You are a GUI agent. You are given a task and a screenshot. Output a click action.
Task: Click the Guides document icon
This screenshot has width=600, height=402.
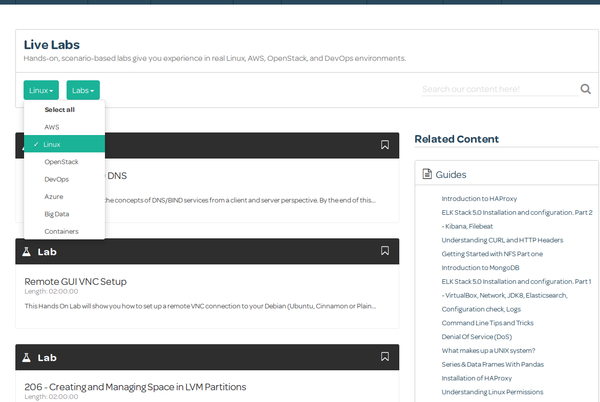pyautogui.click(x=426, y=174)
